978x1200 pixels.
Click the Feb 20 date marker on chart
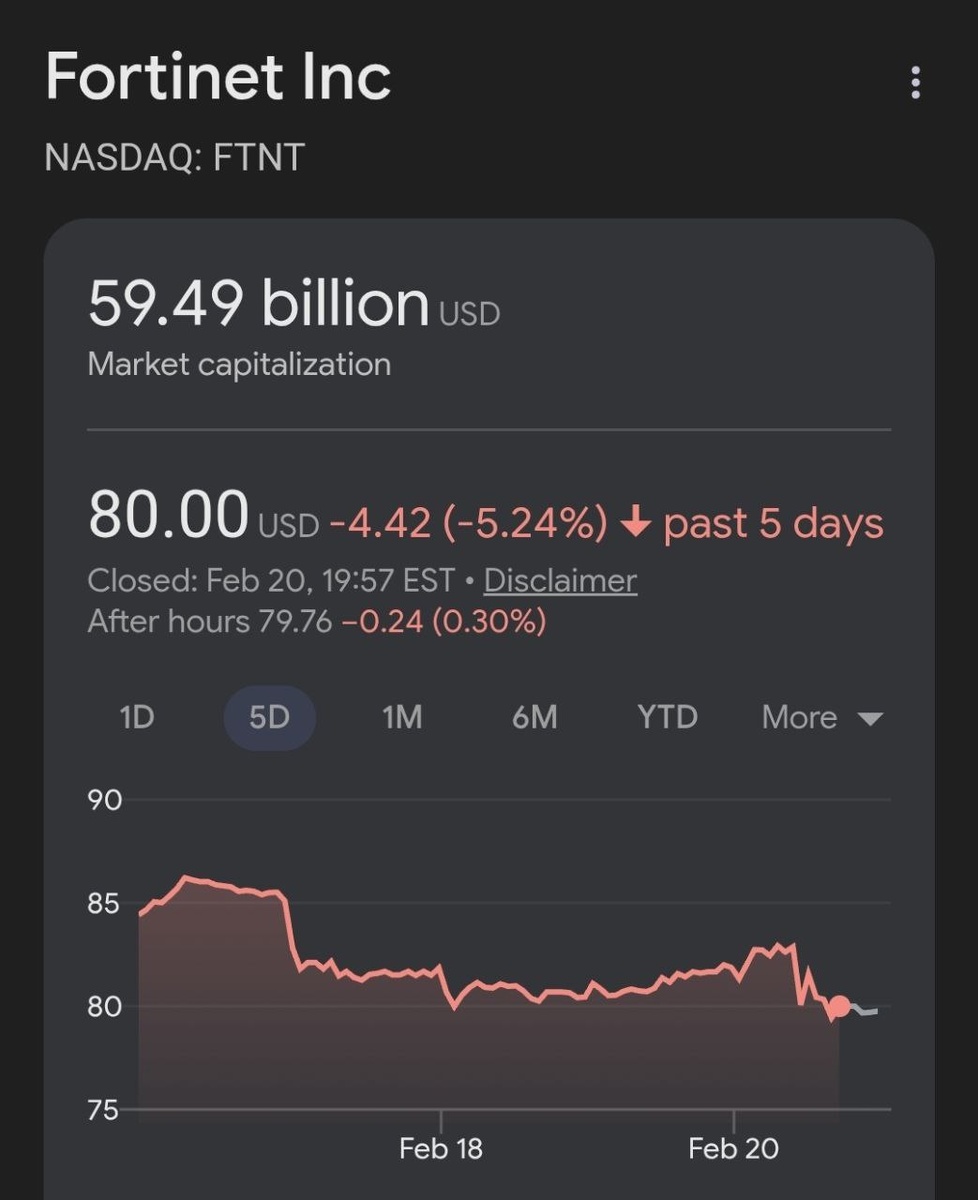pyautogui.click(x=733, y=1148)
